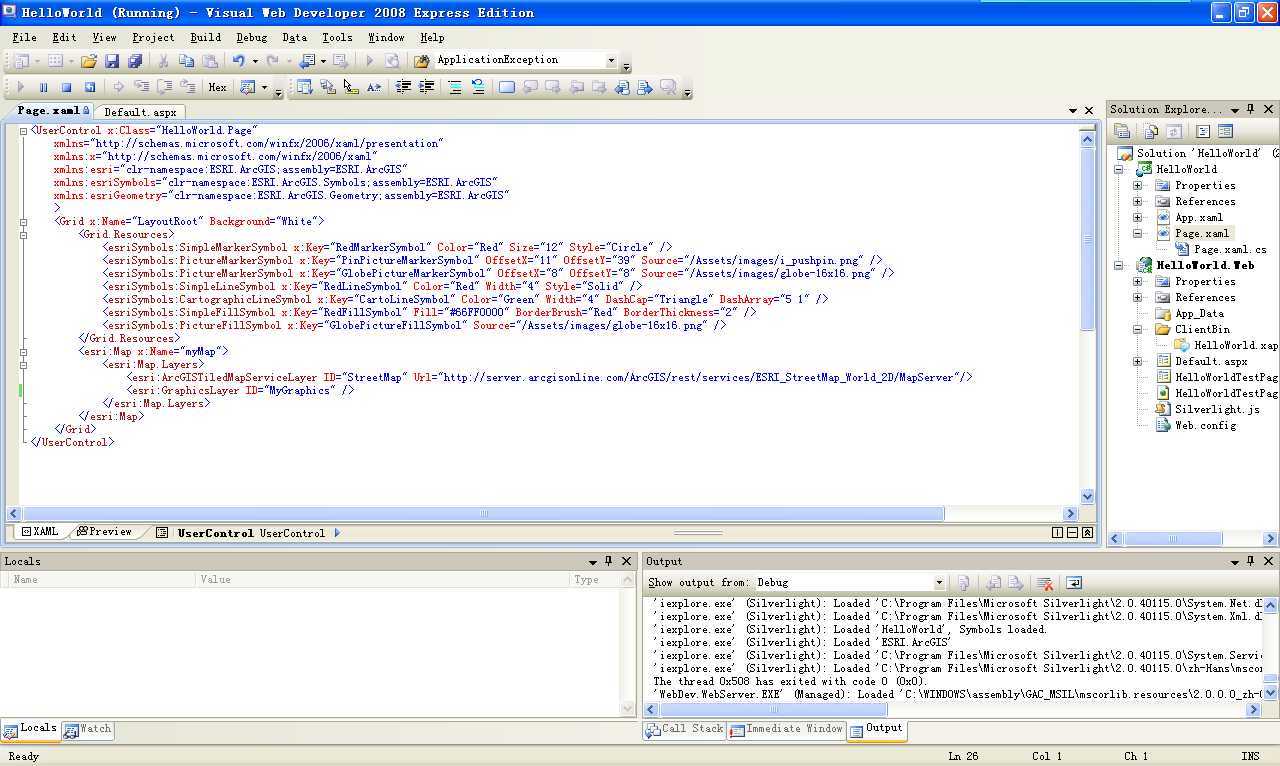Click Solution Explorer Refresh icon
The image size is (1280, 766).
click(x=1174, y=131)
